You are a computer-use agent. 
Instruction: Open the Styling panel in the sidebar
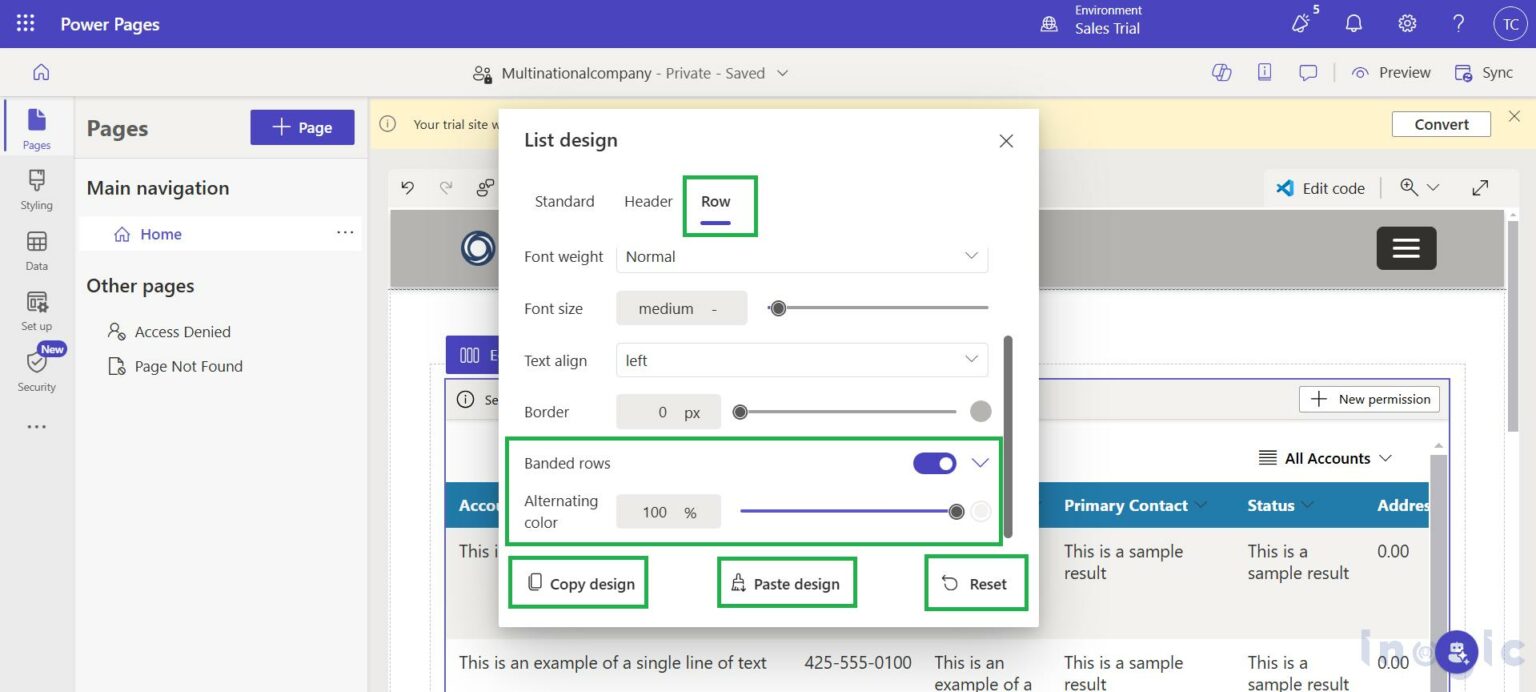point(36,190)
